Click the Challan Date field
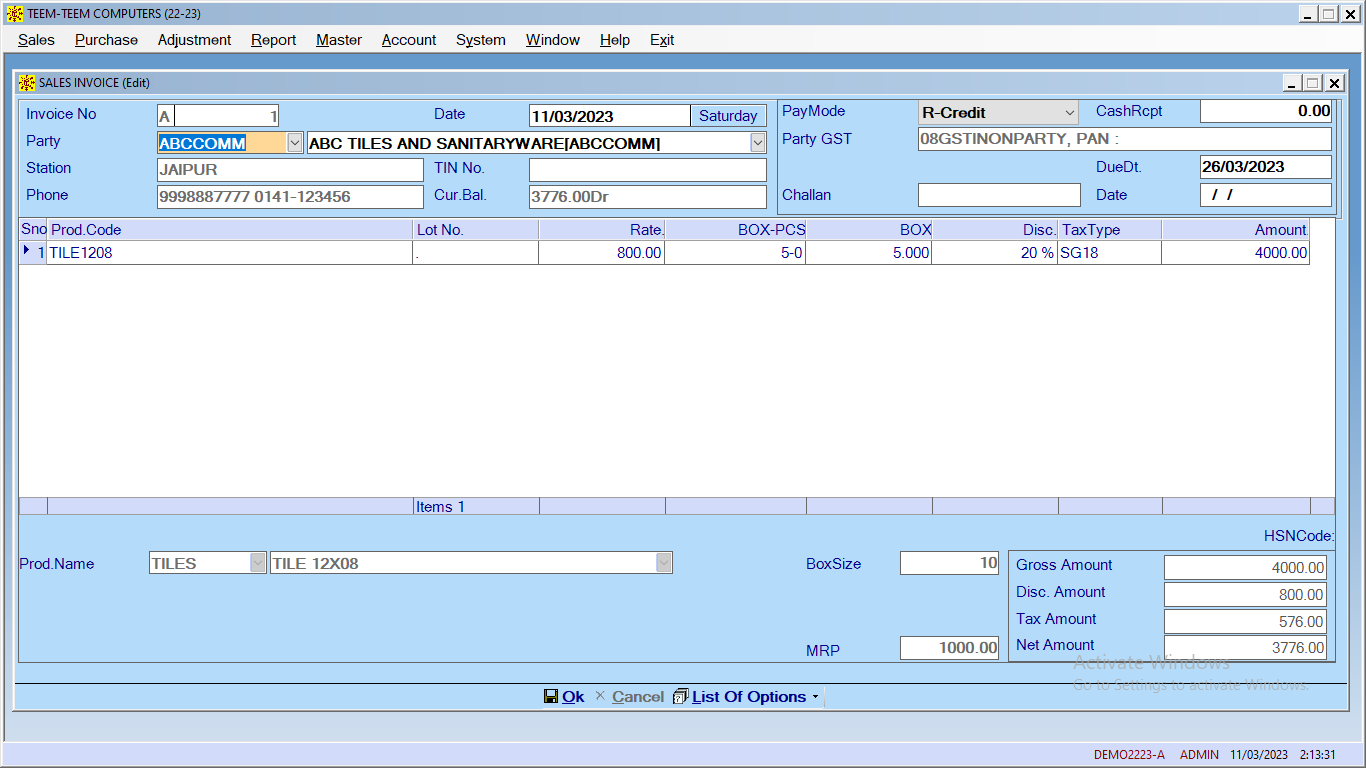The image size is (1366, 768). [x=1266, y=195]
